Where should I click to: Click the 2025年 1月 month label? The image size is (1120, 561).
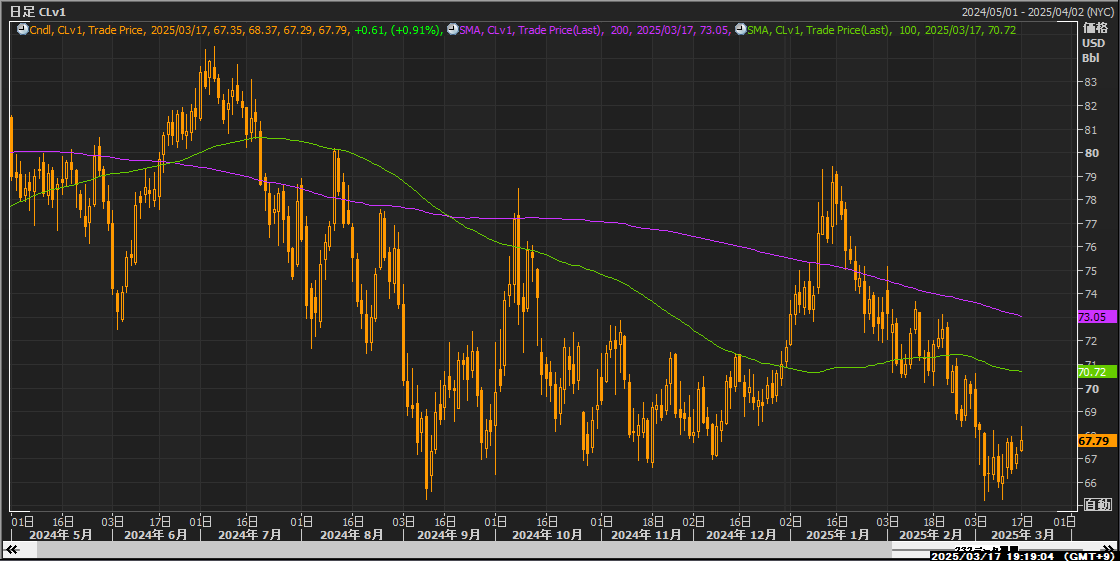pyautogui.click(x=837, y=535)
